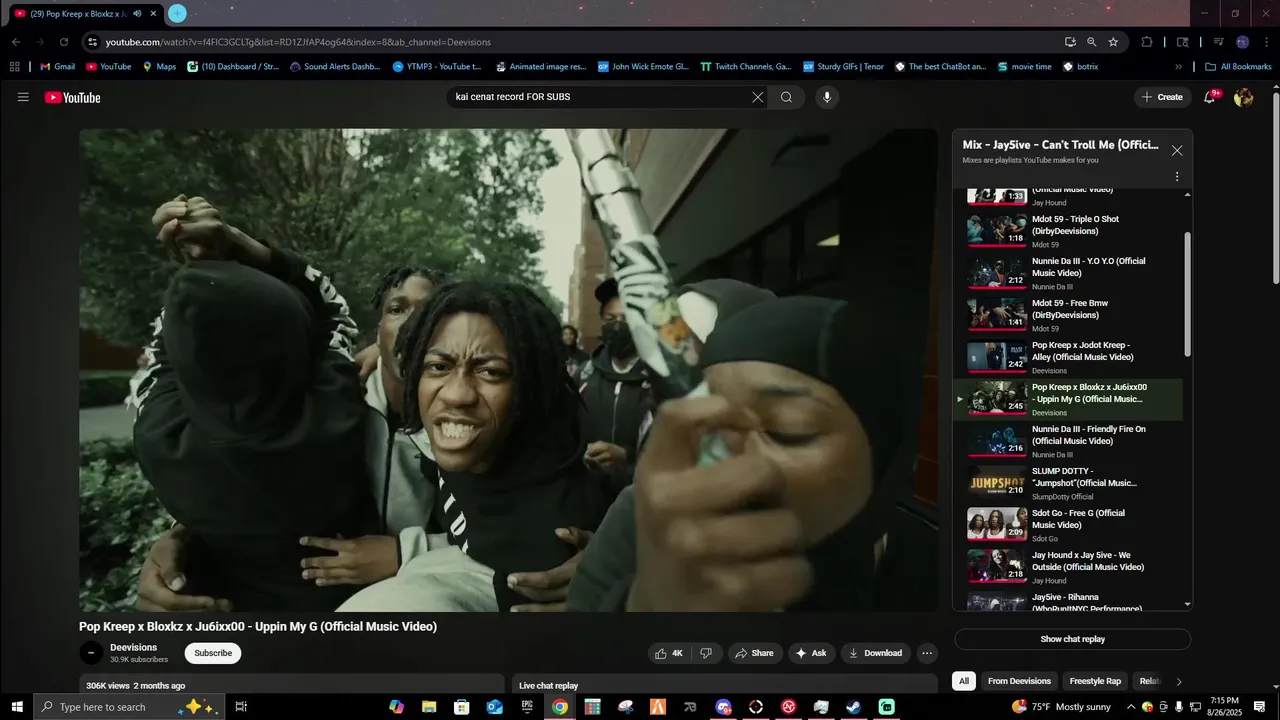Open Gmail bookmark
Image resolution: width=1280 pixels, height=720 pixels.
coord(57,67)
